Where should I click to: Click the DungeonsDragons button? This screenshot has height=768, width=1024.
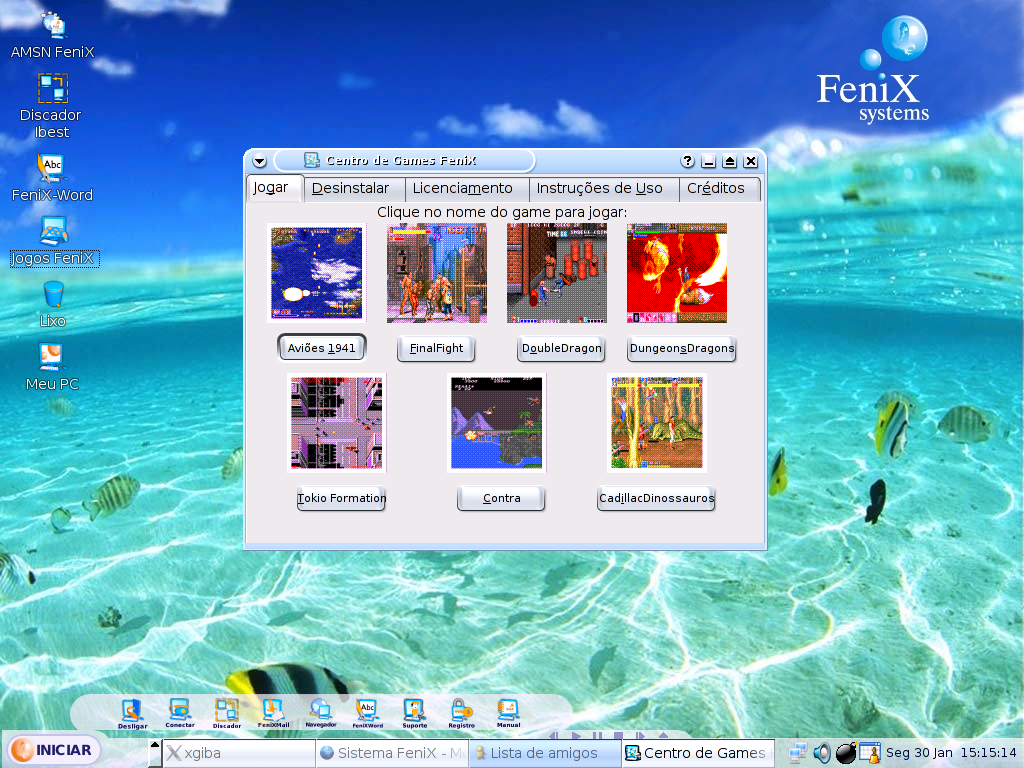[x=682, y=348]
